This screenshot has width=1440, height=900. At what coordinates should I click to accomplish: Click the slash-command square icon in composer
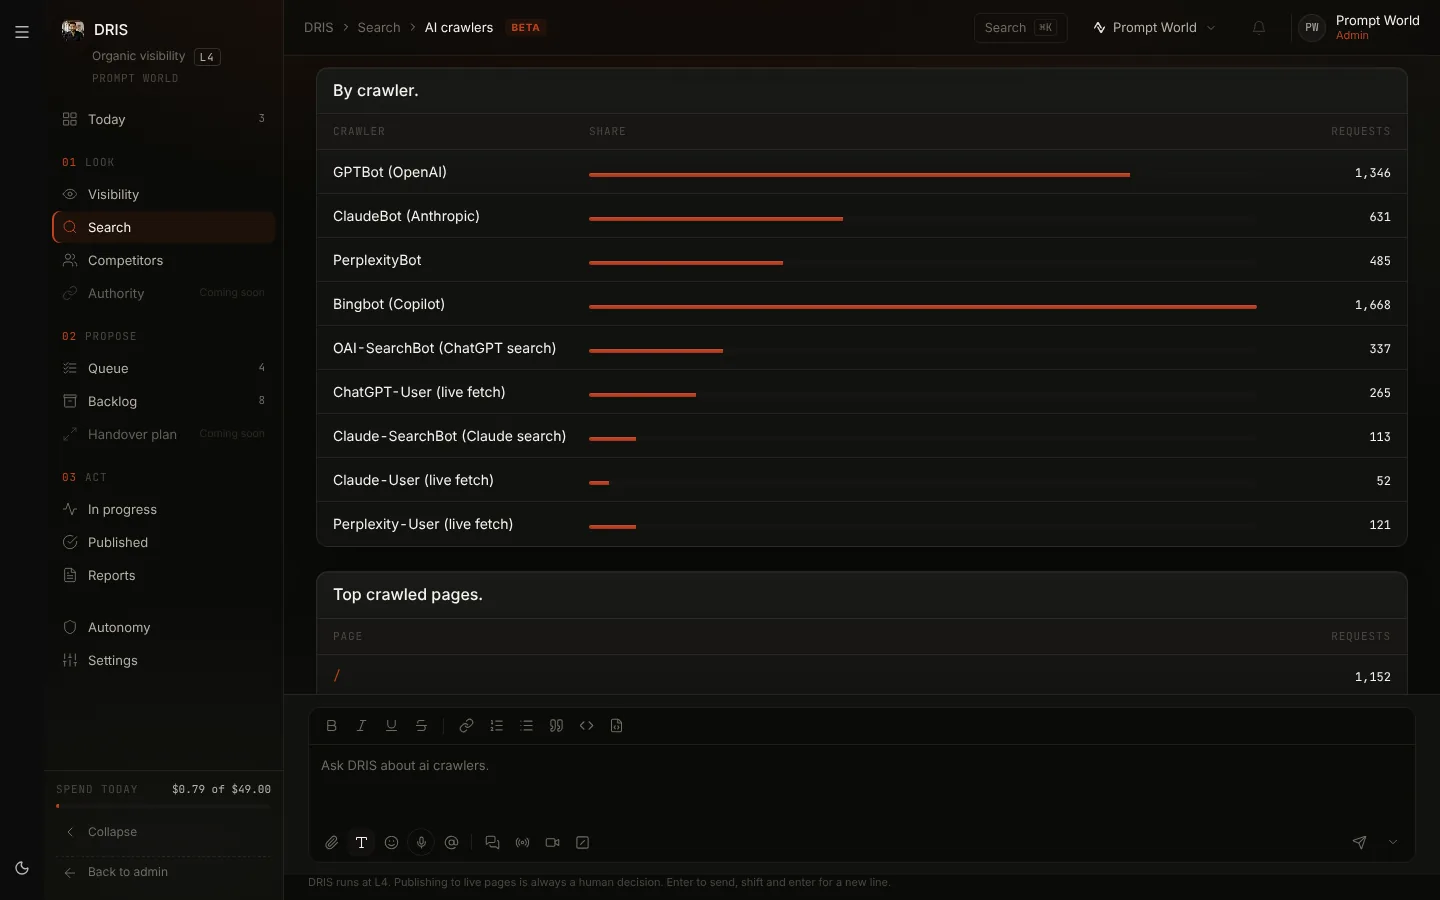click(x=583, y=843)
